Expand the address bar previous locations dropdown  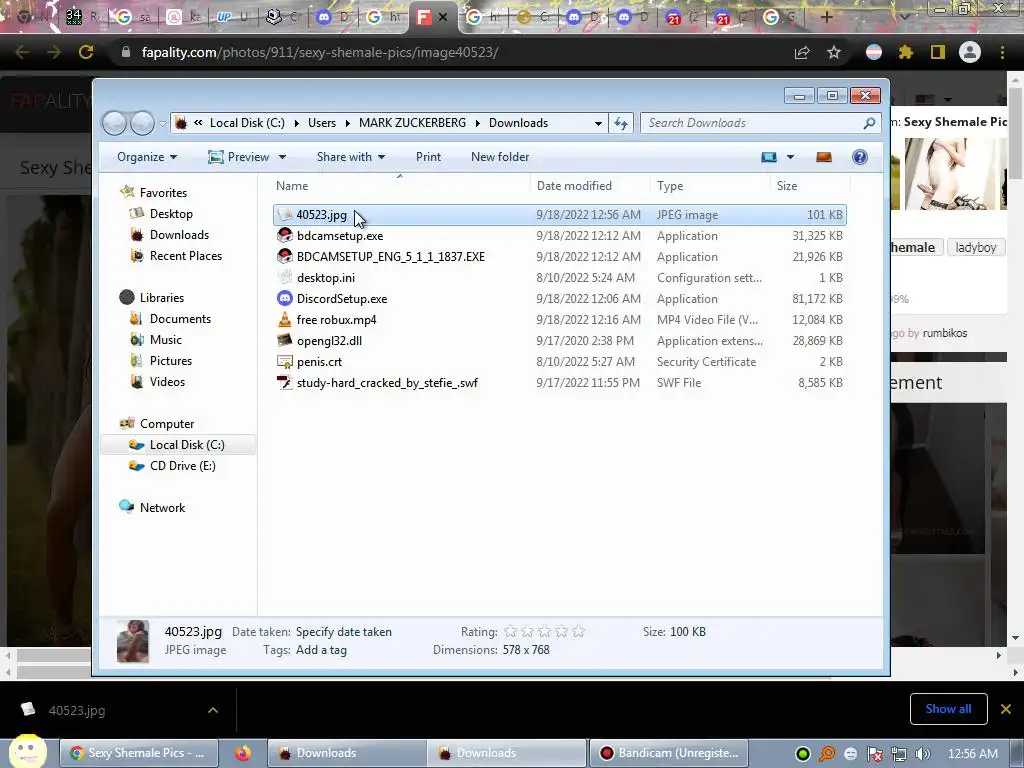click(598, 123)
